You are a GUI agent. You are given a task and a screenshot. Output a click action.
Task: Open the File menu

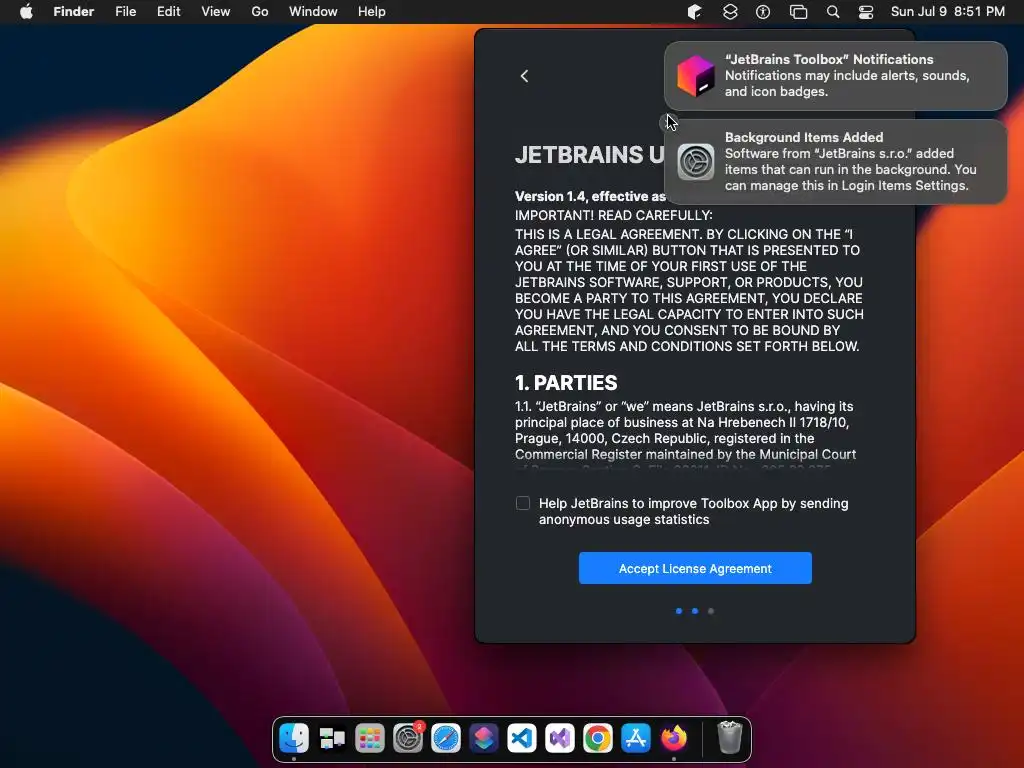[125, 12]
